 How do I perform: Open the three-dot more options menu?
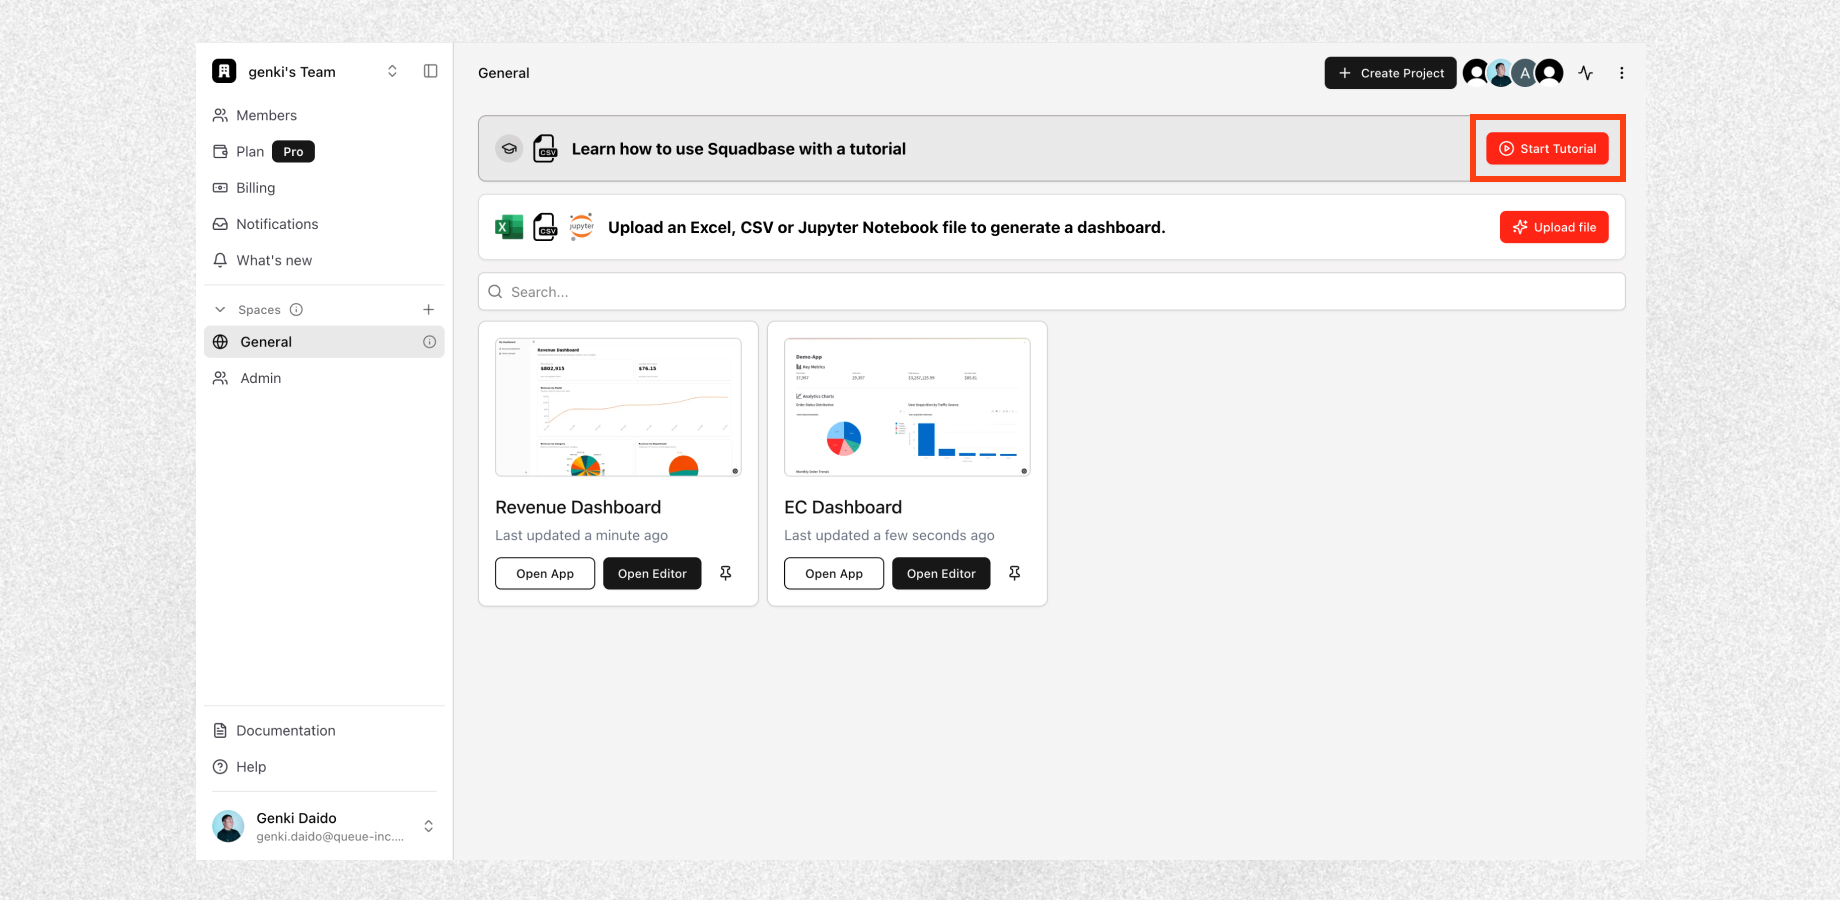pyautogui.click(x=1622, y=73)
